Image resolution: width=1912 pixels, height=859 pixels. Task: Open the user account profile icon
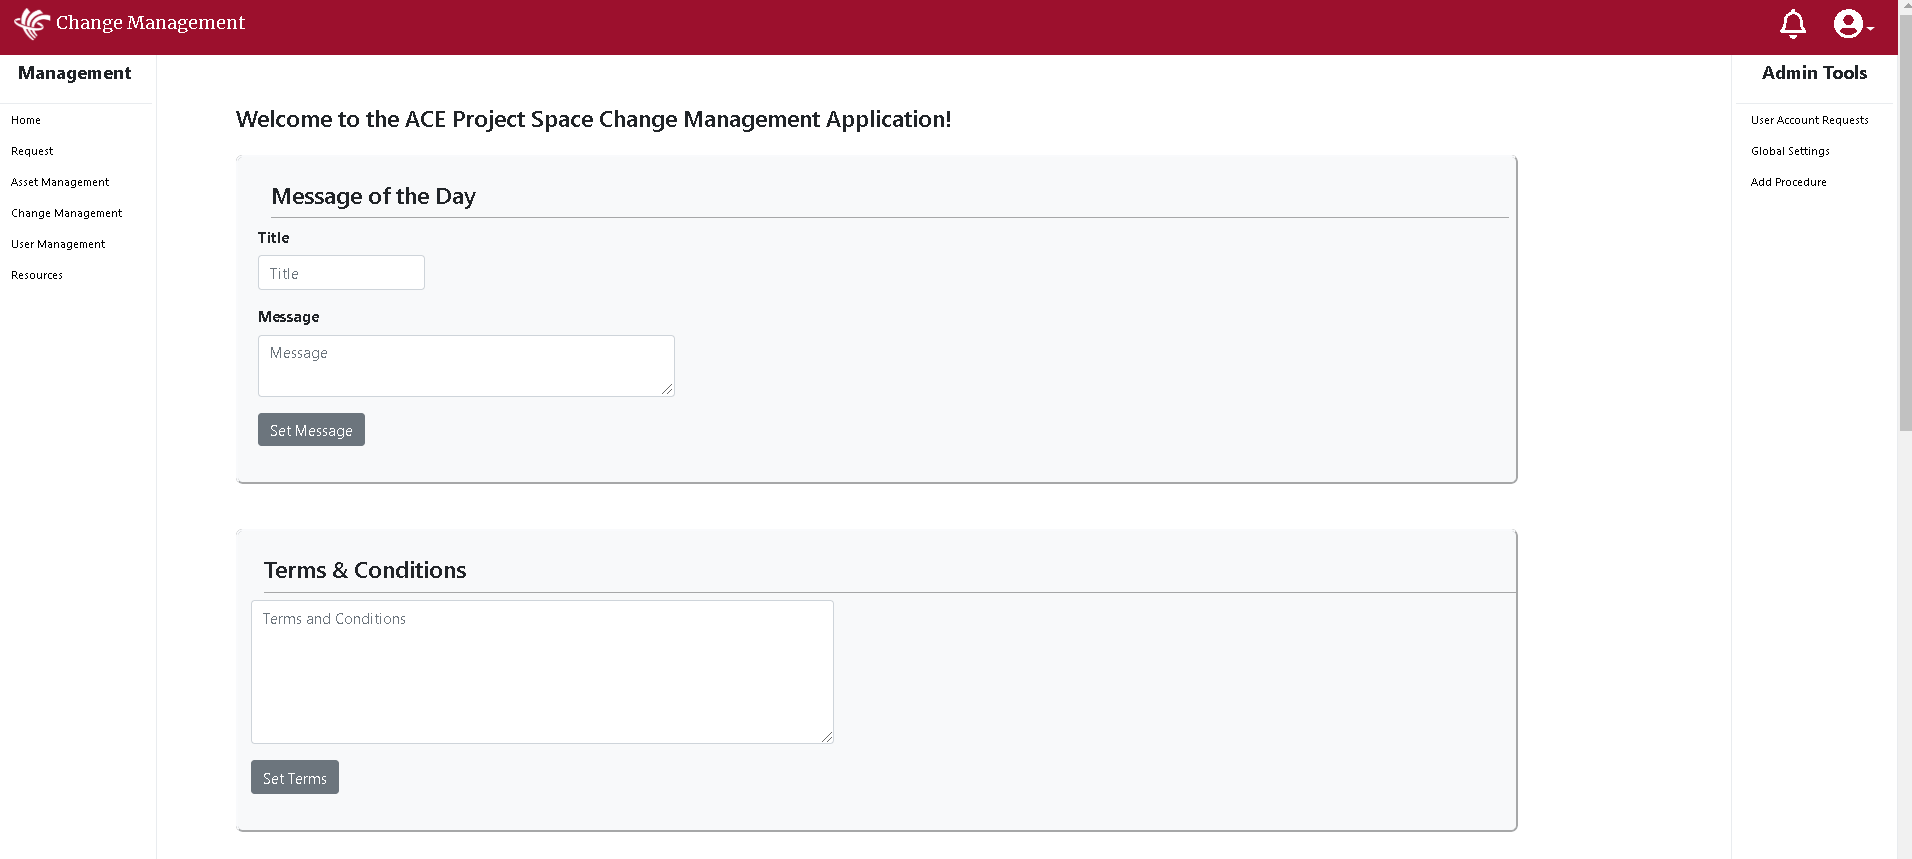pos(1847,24)
